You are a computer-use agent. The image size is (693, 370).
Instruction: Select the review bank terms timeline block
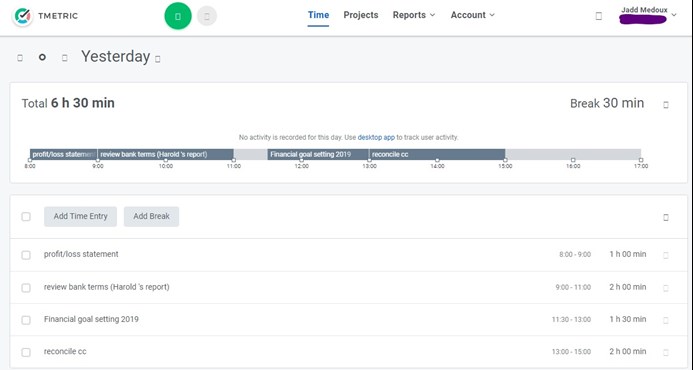pos(166,154)
